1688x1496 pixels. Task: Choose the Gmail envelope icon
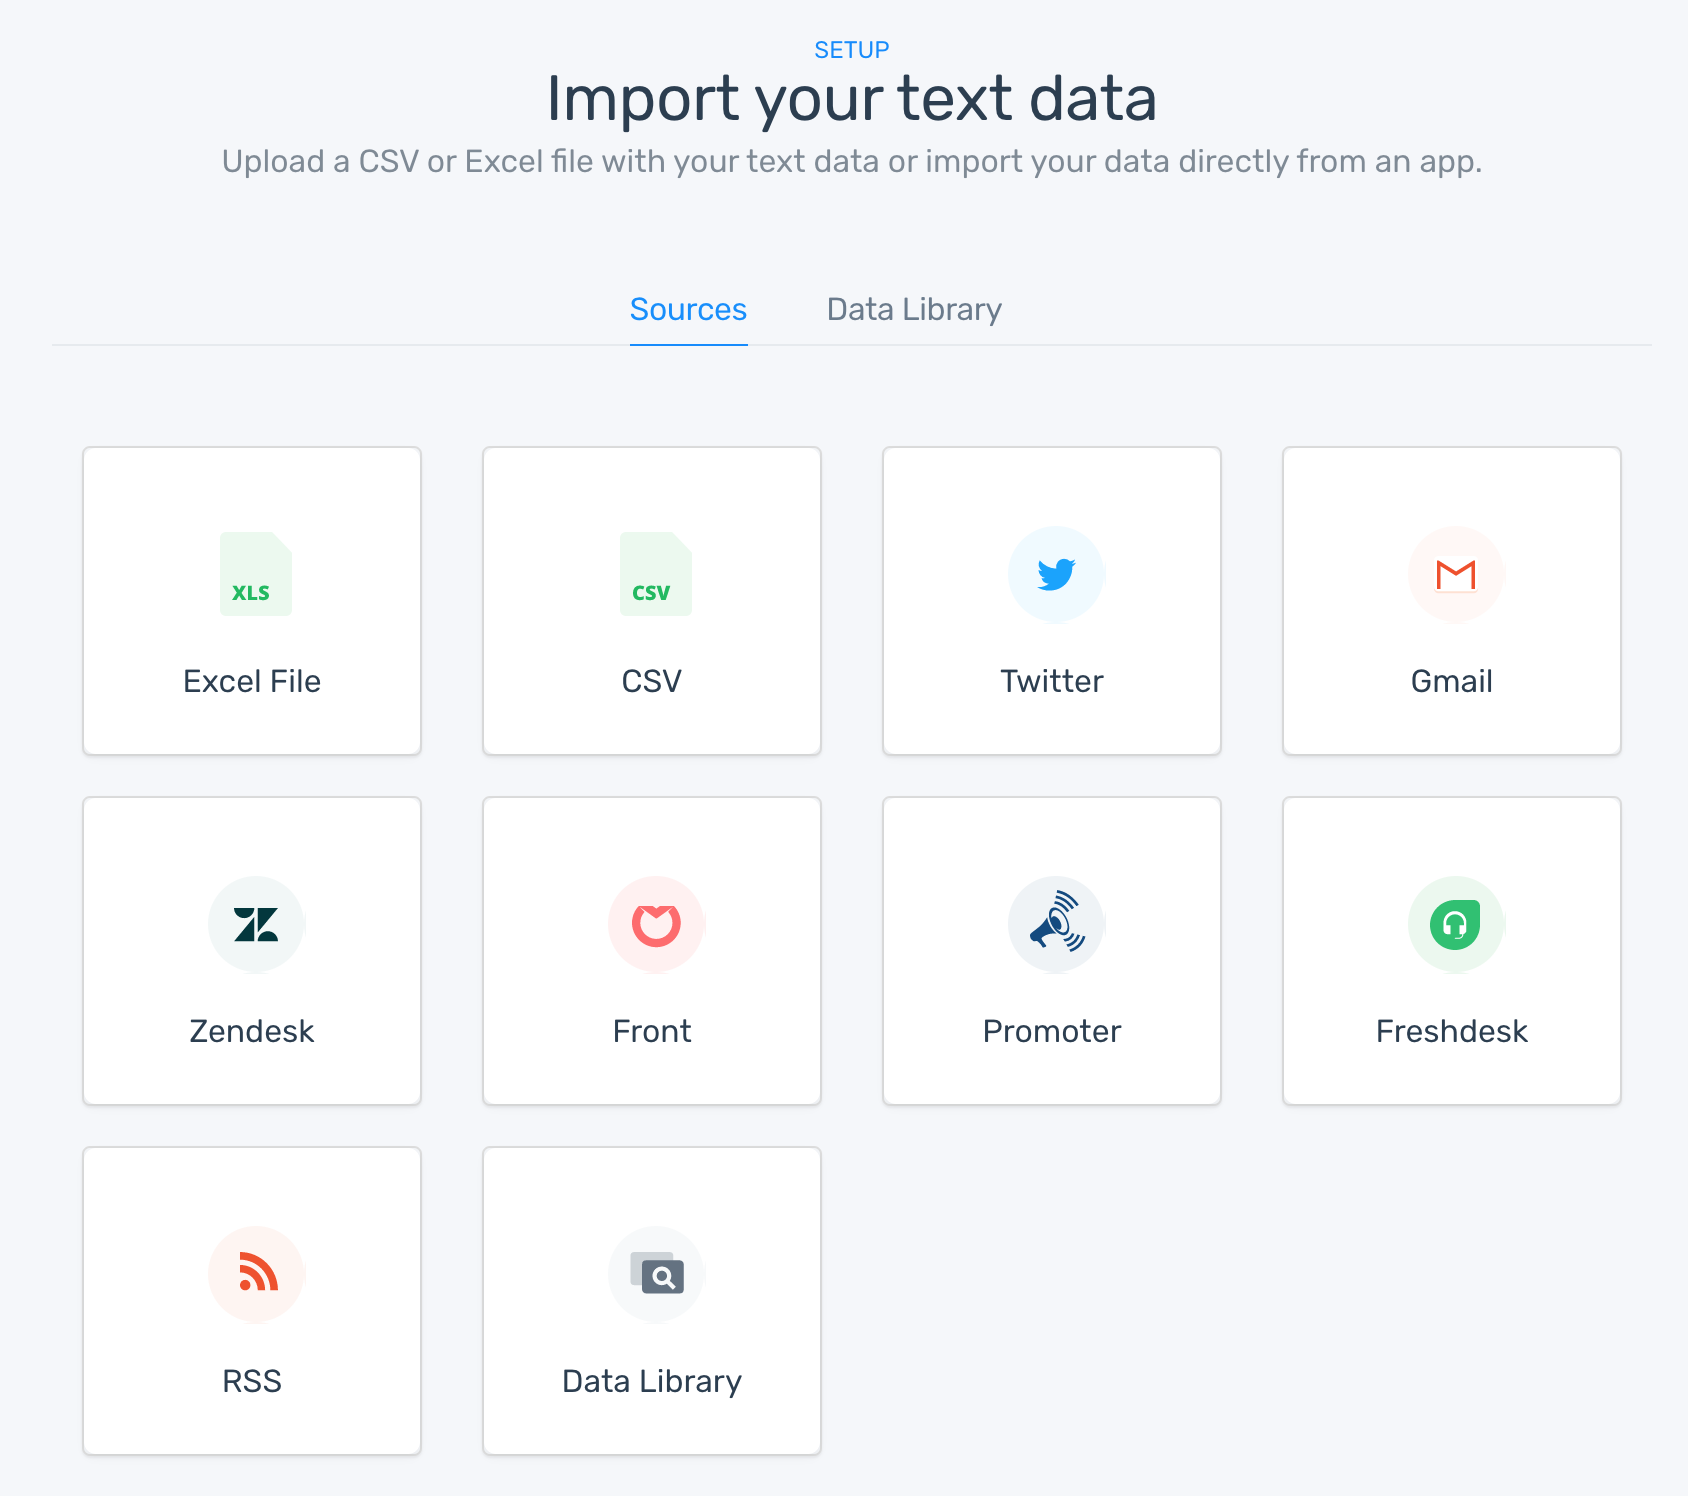(1456, 574)
